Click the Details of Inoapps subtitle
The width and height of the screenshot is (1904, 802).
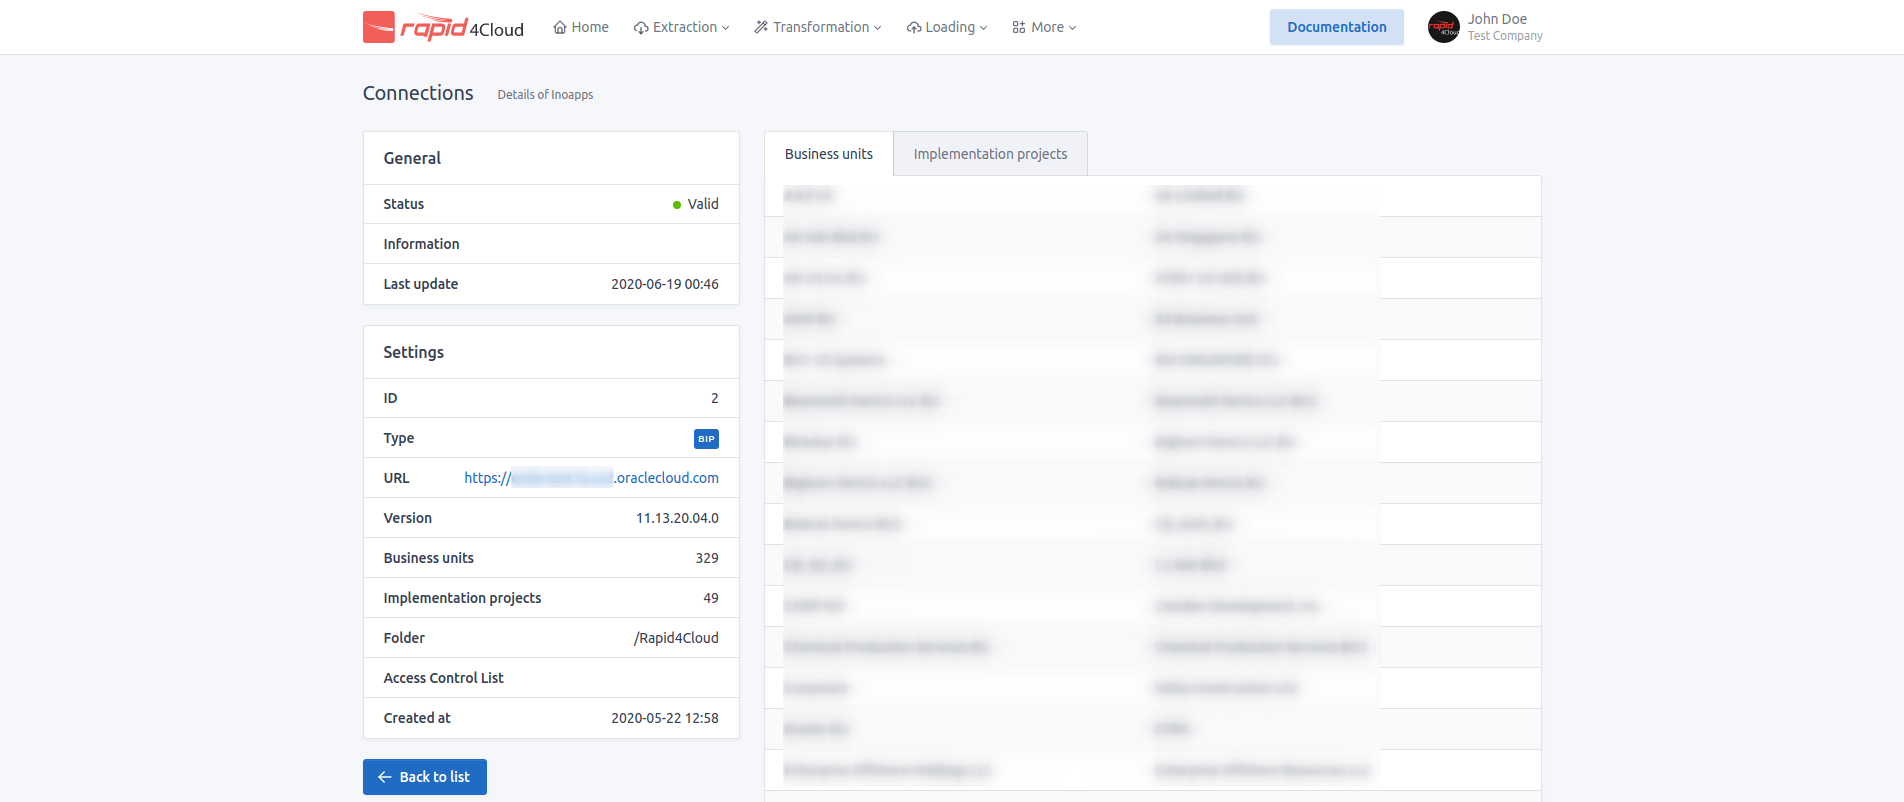545,95
